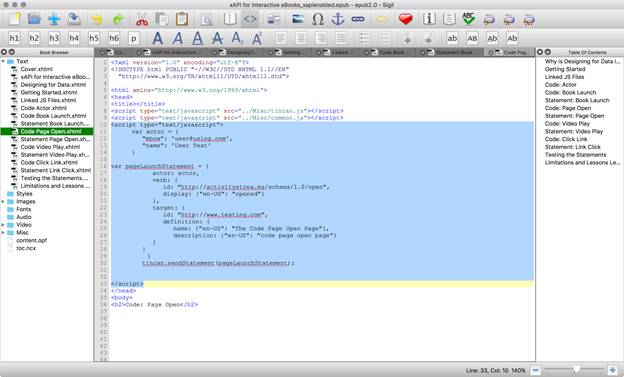Open content.opf file

click(x=31, y=240)
